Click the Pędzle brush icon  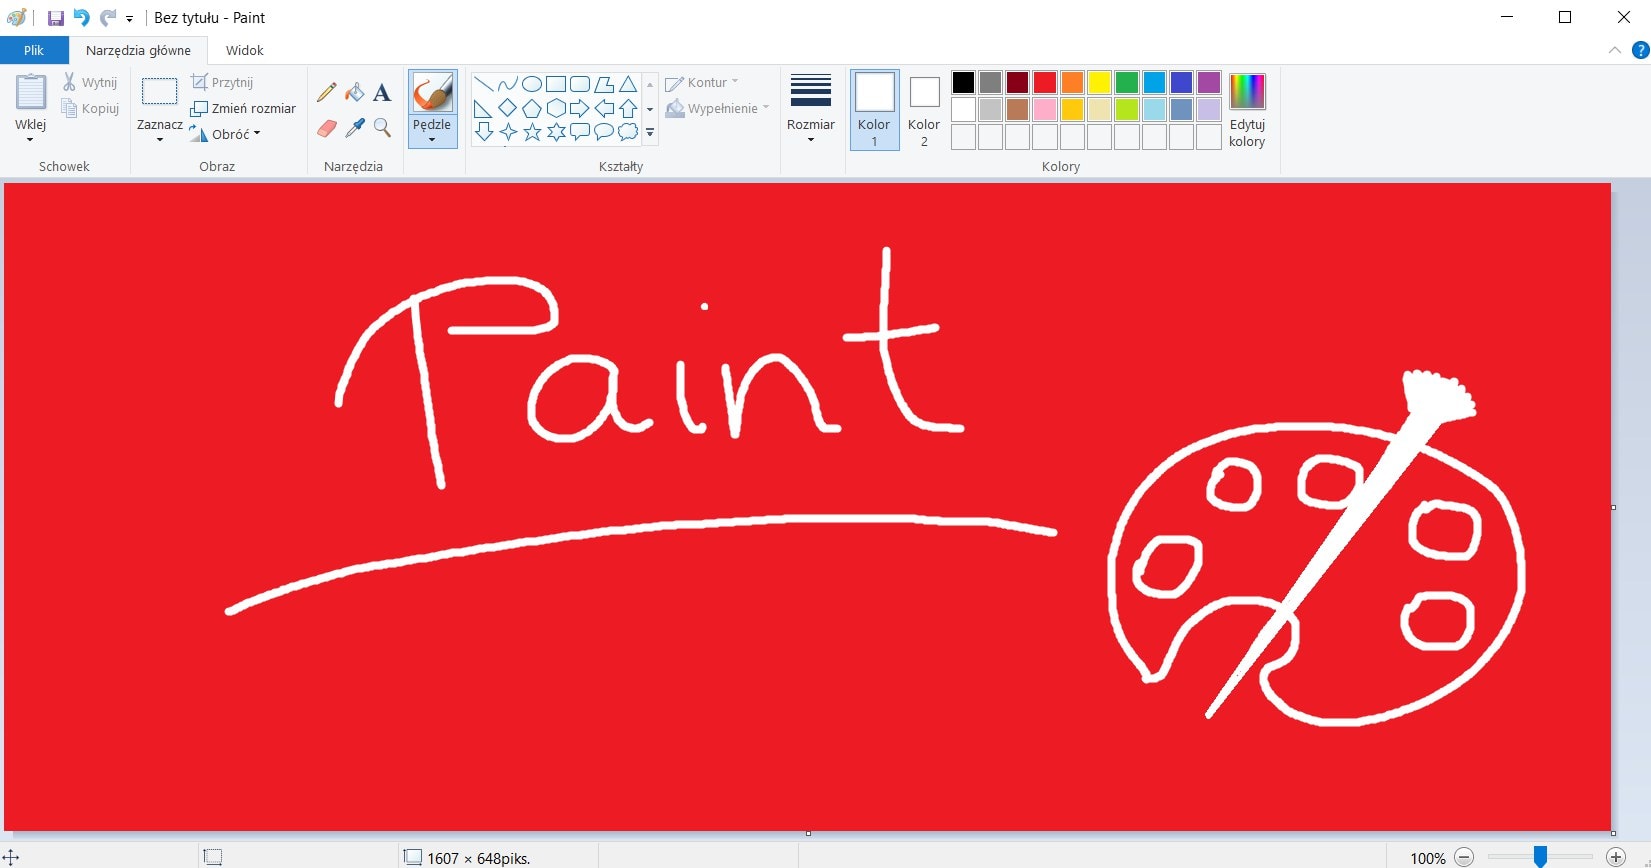pyautogui.click(x=433, y=92)
